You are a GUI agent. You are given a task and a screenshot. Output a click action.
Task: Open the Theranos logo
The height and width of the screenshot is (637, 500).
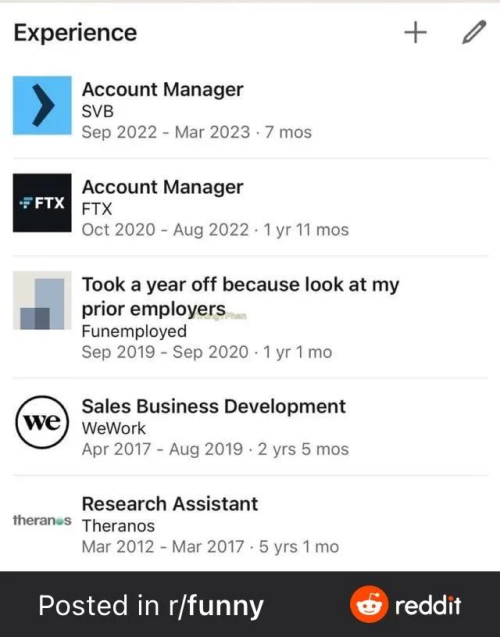tap(42, 520)
